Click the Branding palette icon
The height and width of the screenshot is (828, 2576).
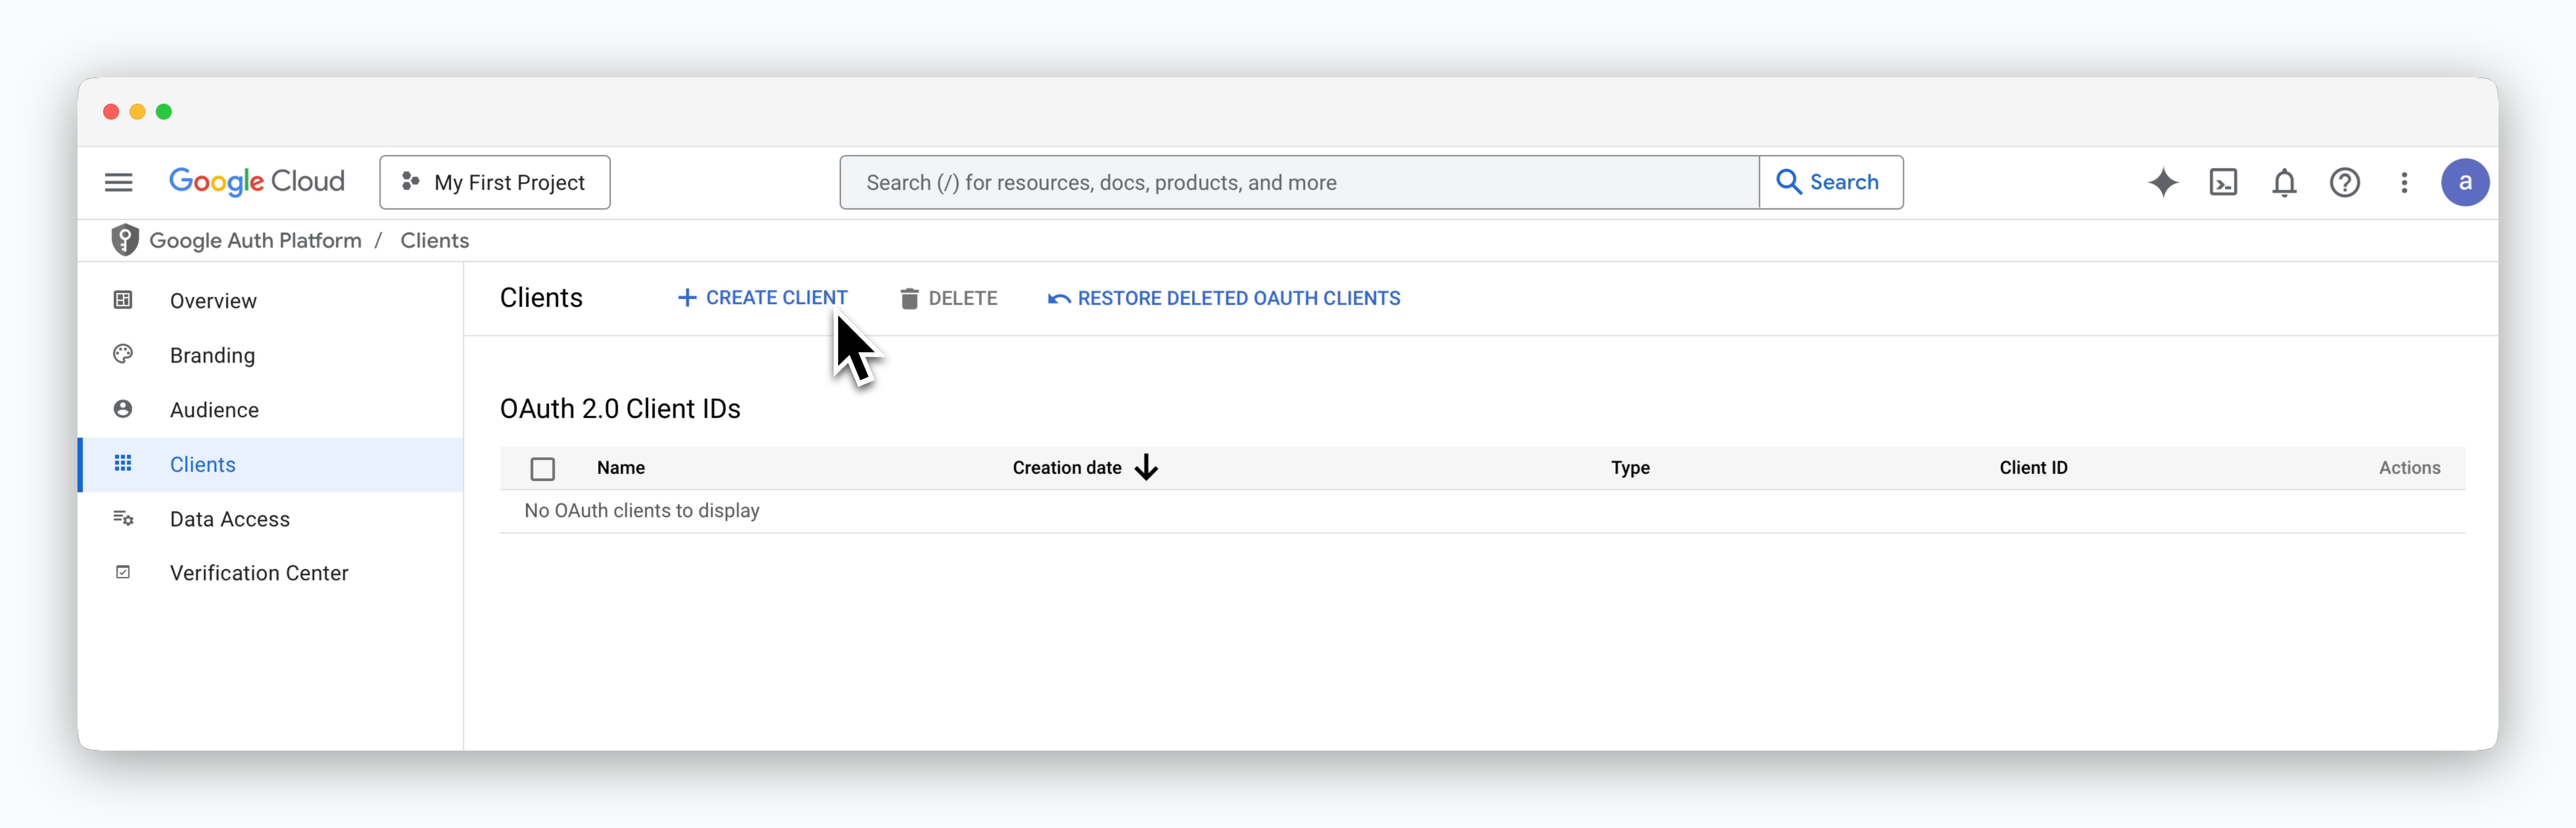123,354
